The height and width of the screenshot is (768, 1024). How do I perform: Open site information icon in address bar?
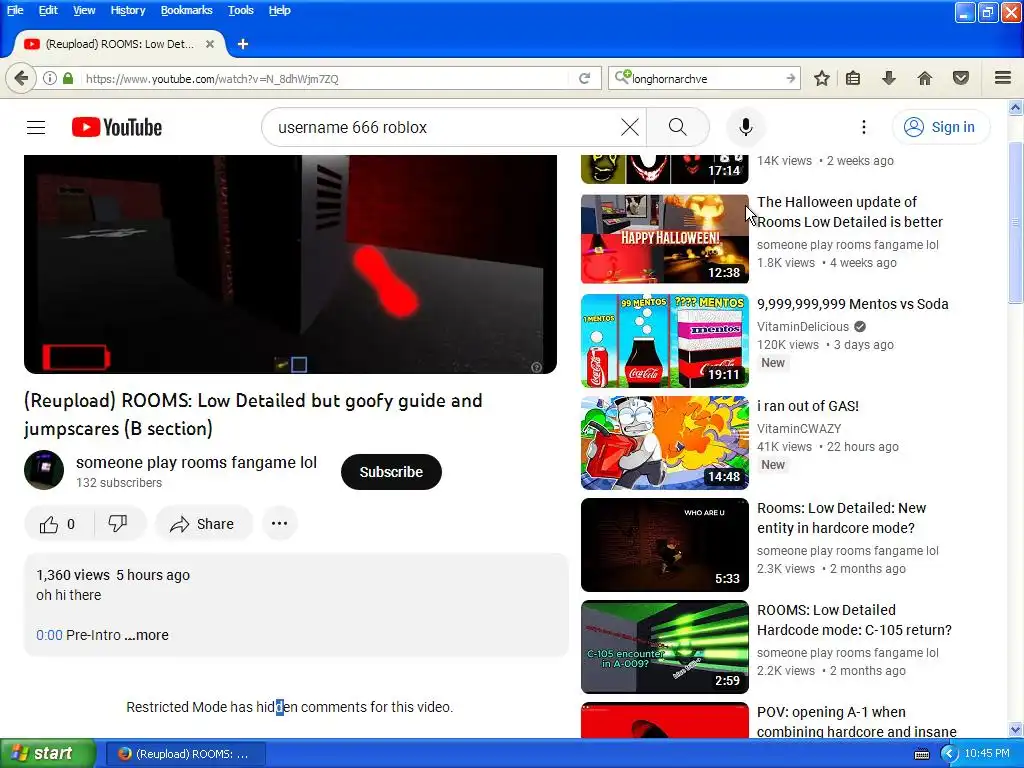coord(50,78)
